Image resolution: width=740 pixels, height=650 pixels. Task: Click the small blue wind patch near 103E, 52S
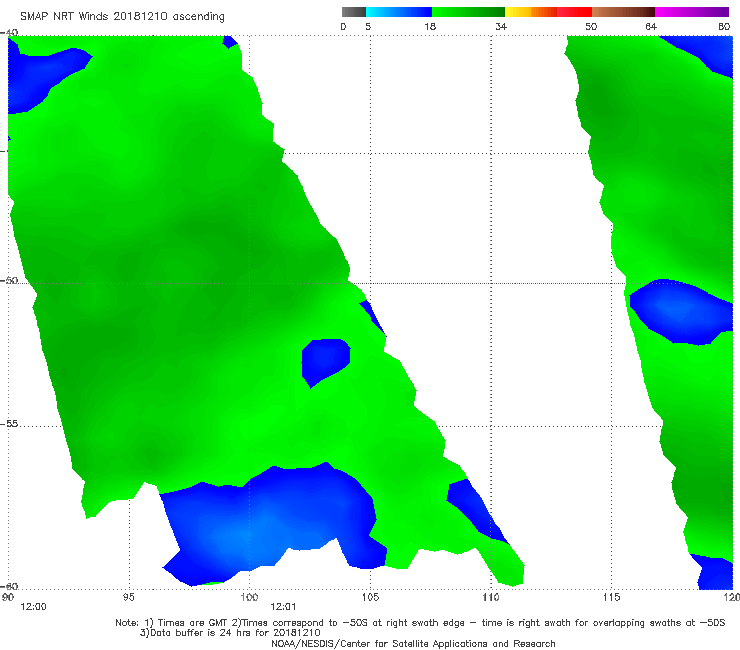[325, 362]
